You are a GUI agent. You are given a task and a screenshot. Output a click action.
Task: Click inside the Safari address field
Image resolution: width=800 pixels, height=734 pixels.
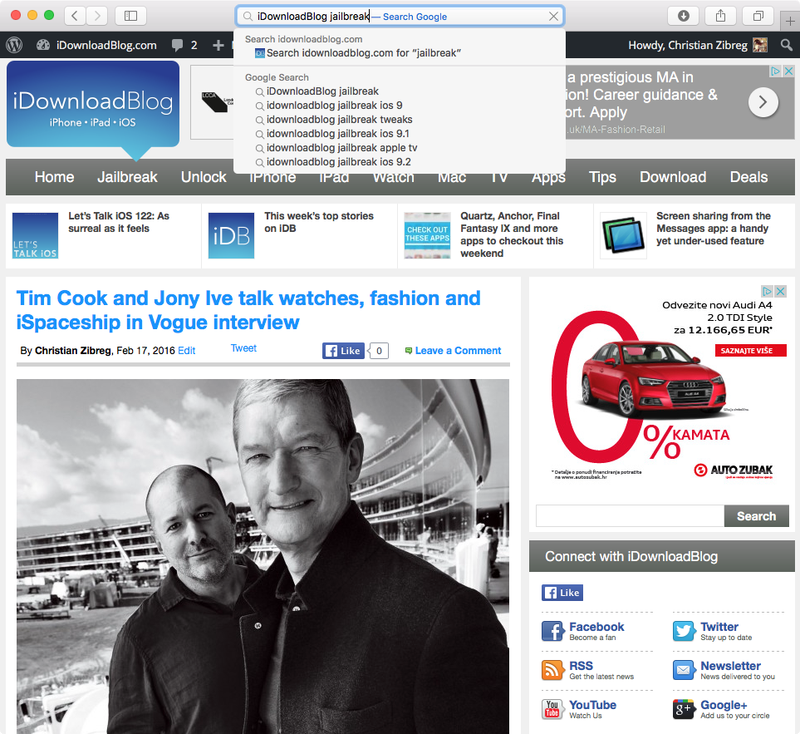(400, 16)
